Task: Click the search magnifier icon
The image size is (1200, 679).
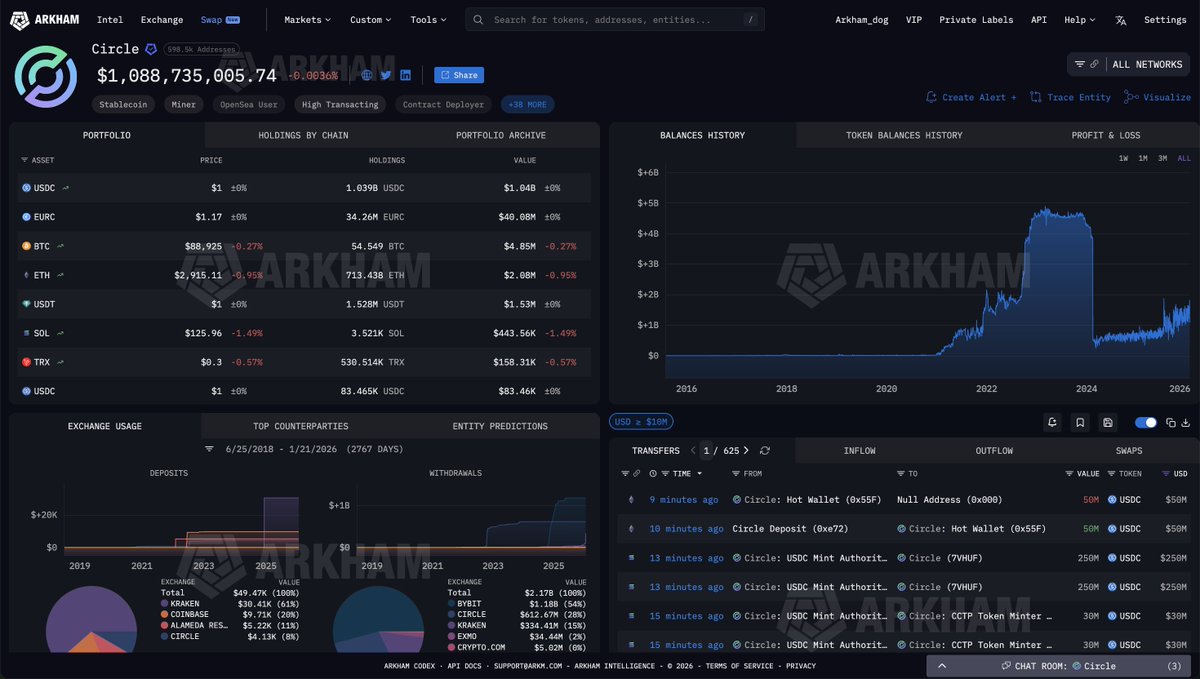Action: (479, 20)
